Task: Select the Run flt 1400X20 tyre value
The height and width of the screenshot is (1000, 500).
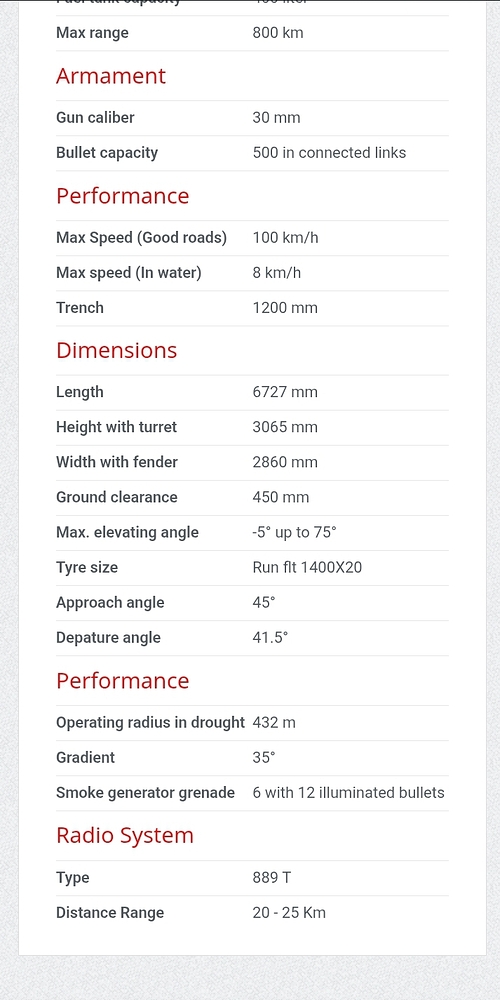Action: tap(307, 567)
